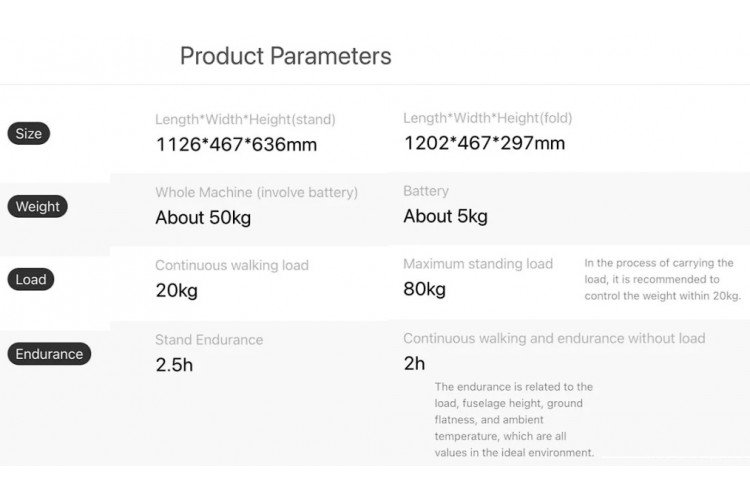Select the Endurance category pill

[x=49, y=354]
